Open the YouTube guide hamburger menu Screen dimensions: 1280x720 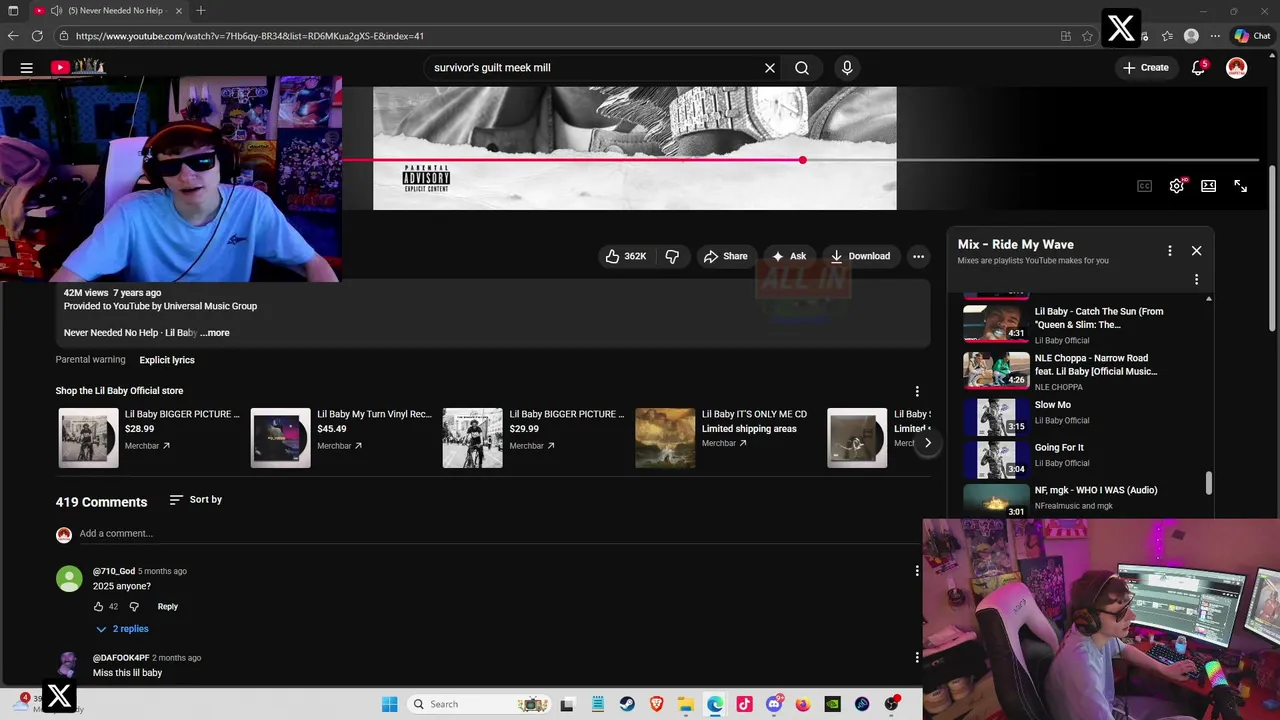pos(27,68)
